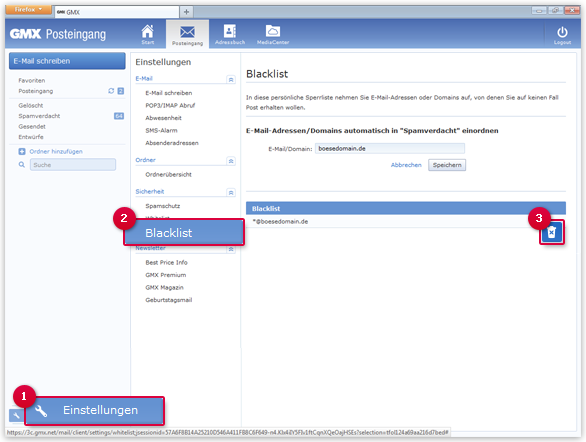Open the Favoriten folder
The width and height of the screenshot is (586, 442).
coord(32,80)
